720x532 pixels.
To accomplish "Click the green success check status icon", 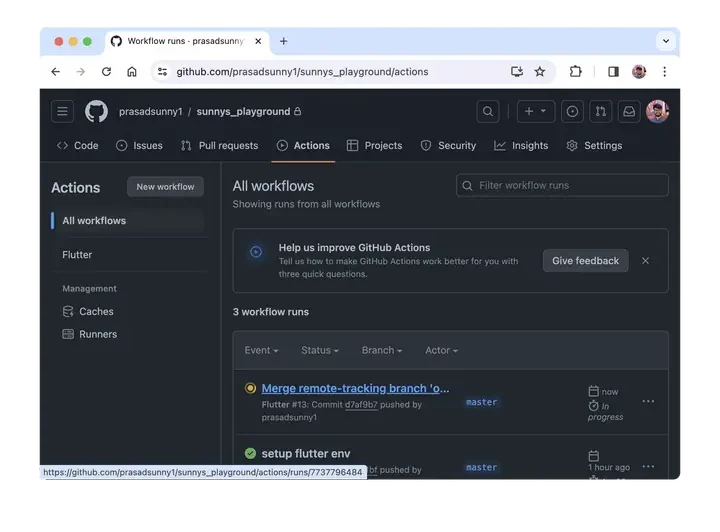I will [250, 454].
